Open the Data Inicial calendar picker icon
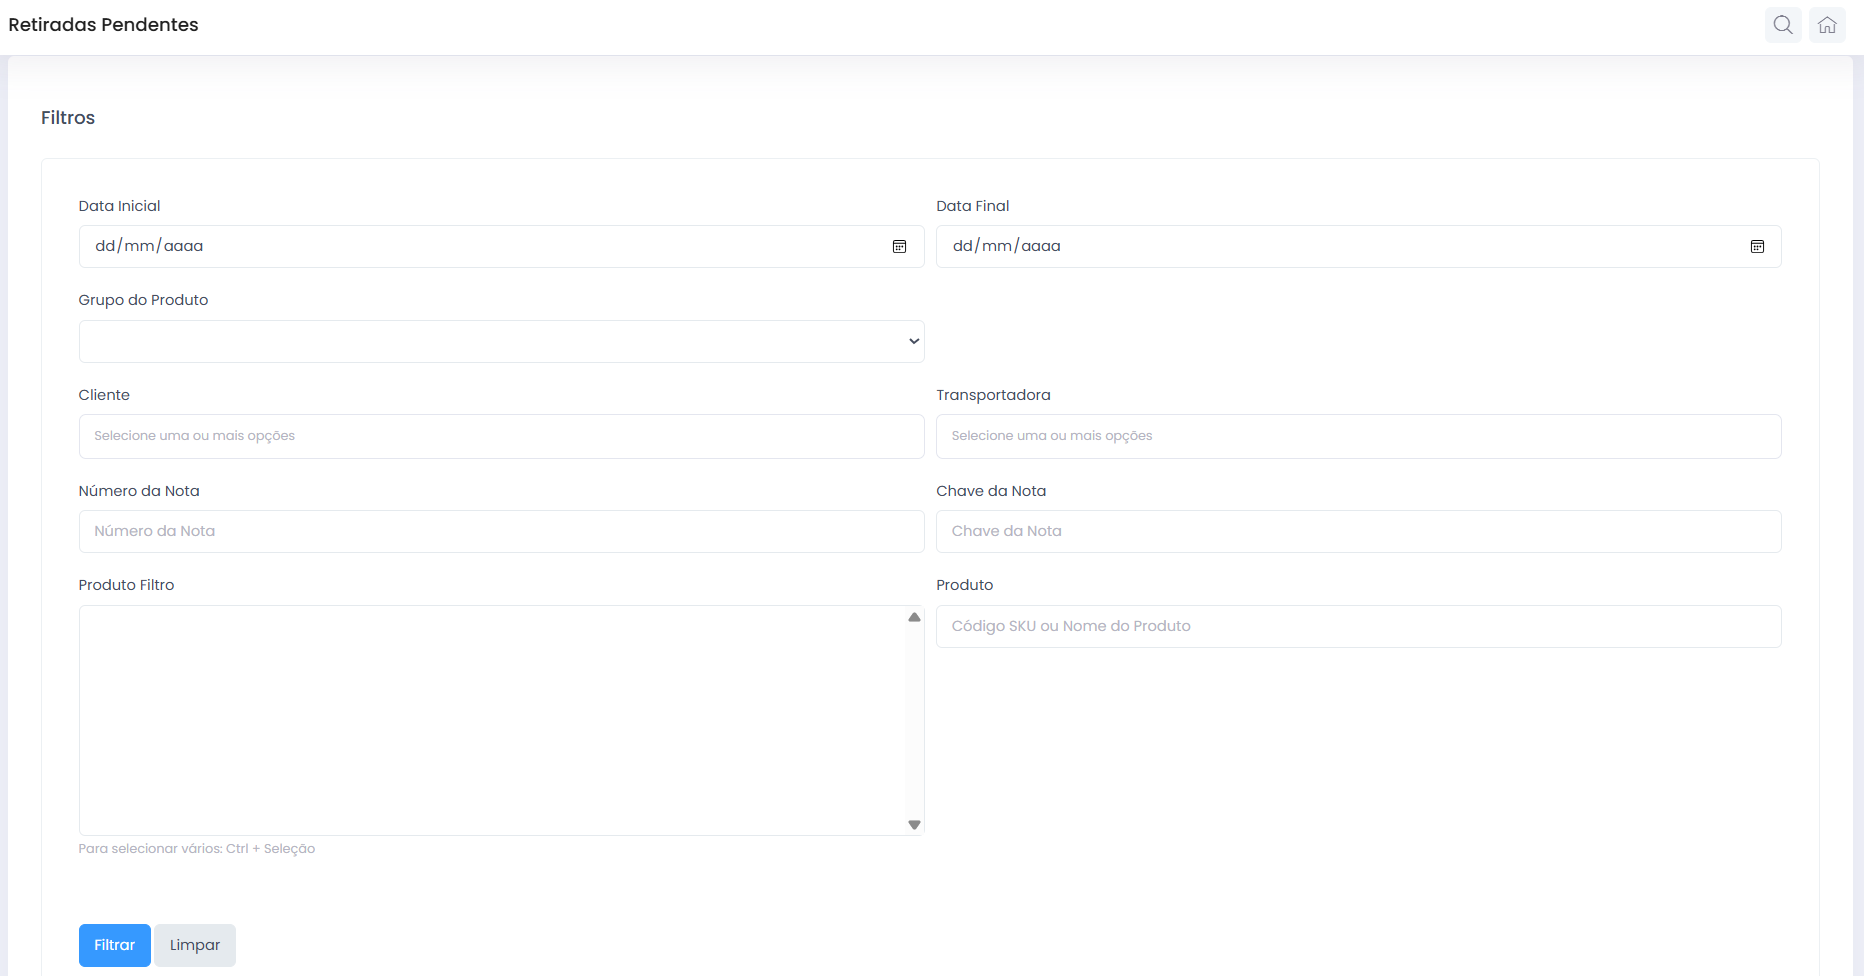The width and height of the screenshot is (1864, 976). 899,246
